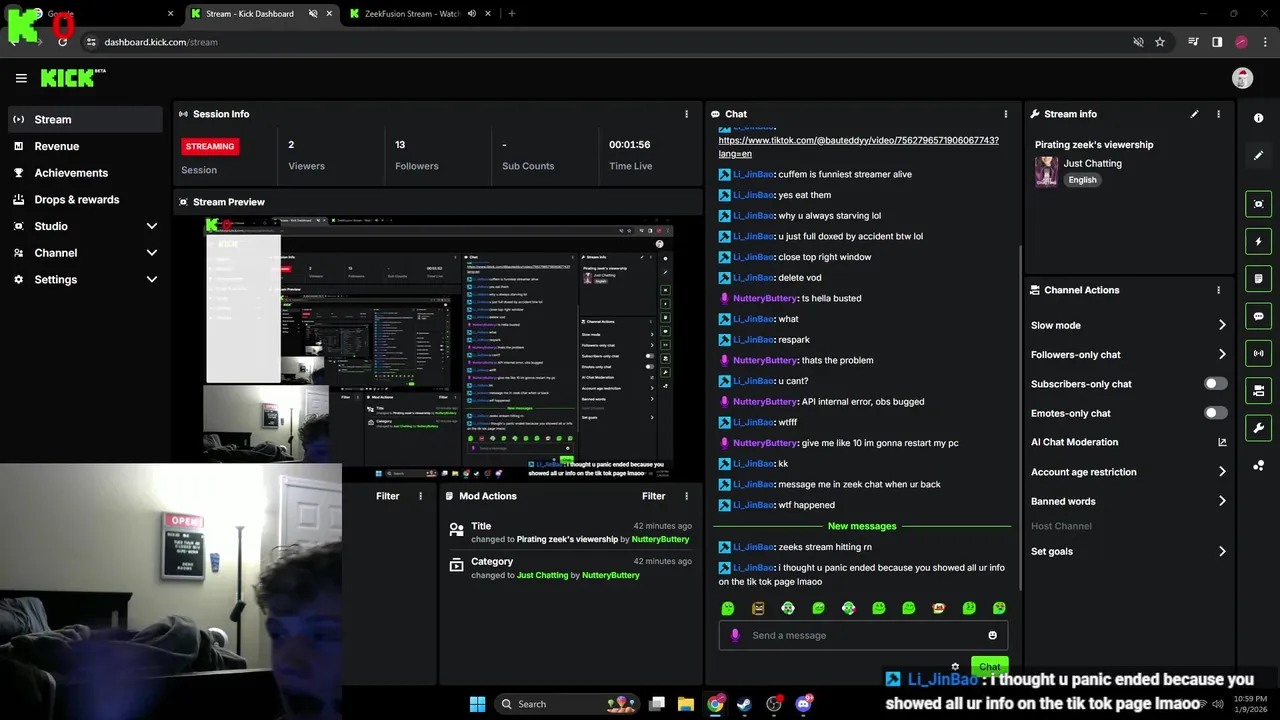
Task: Open Account age restriction options
Action: [1129, 472]
